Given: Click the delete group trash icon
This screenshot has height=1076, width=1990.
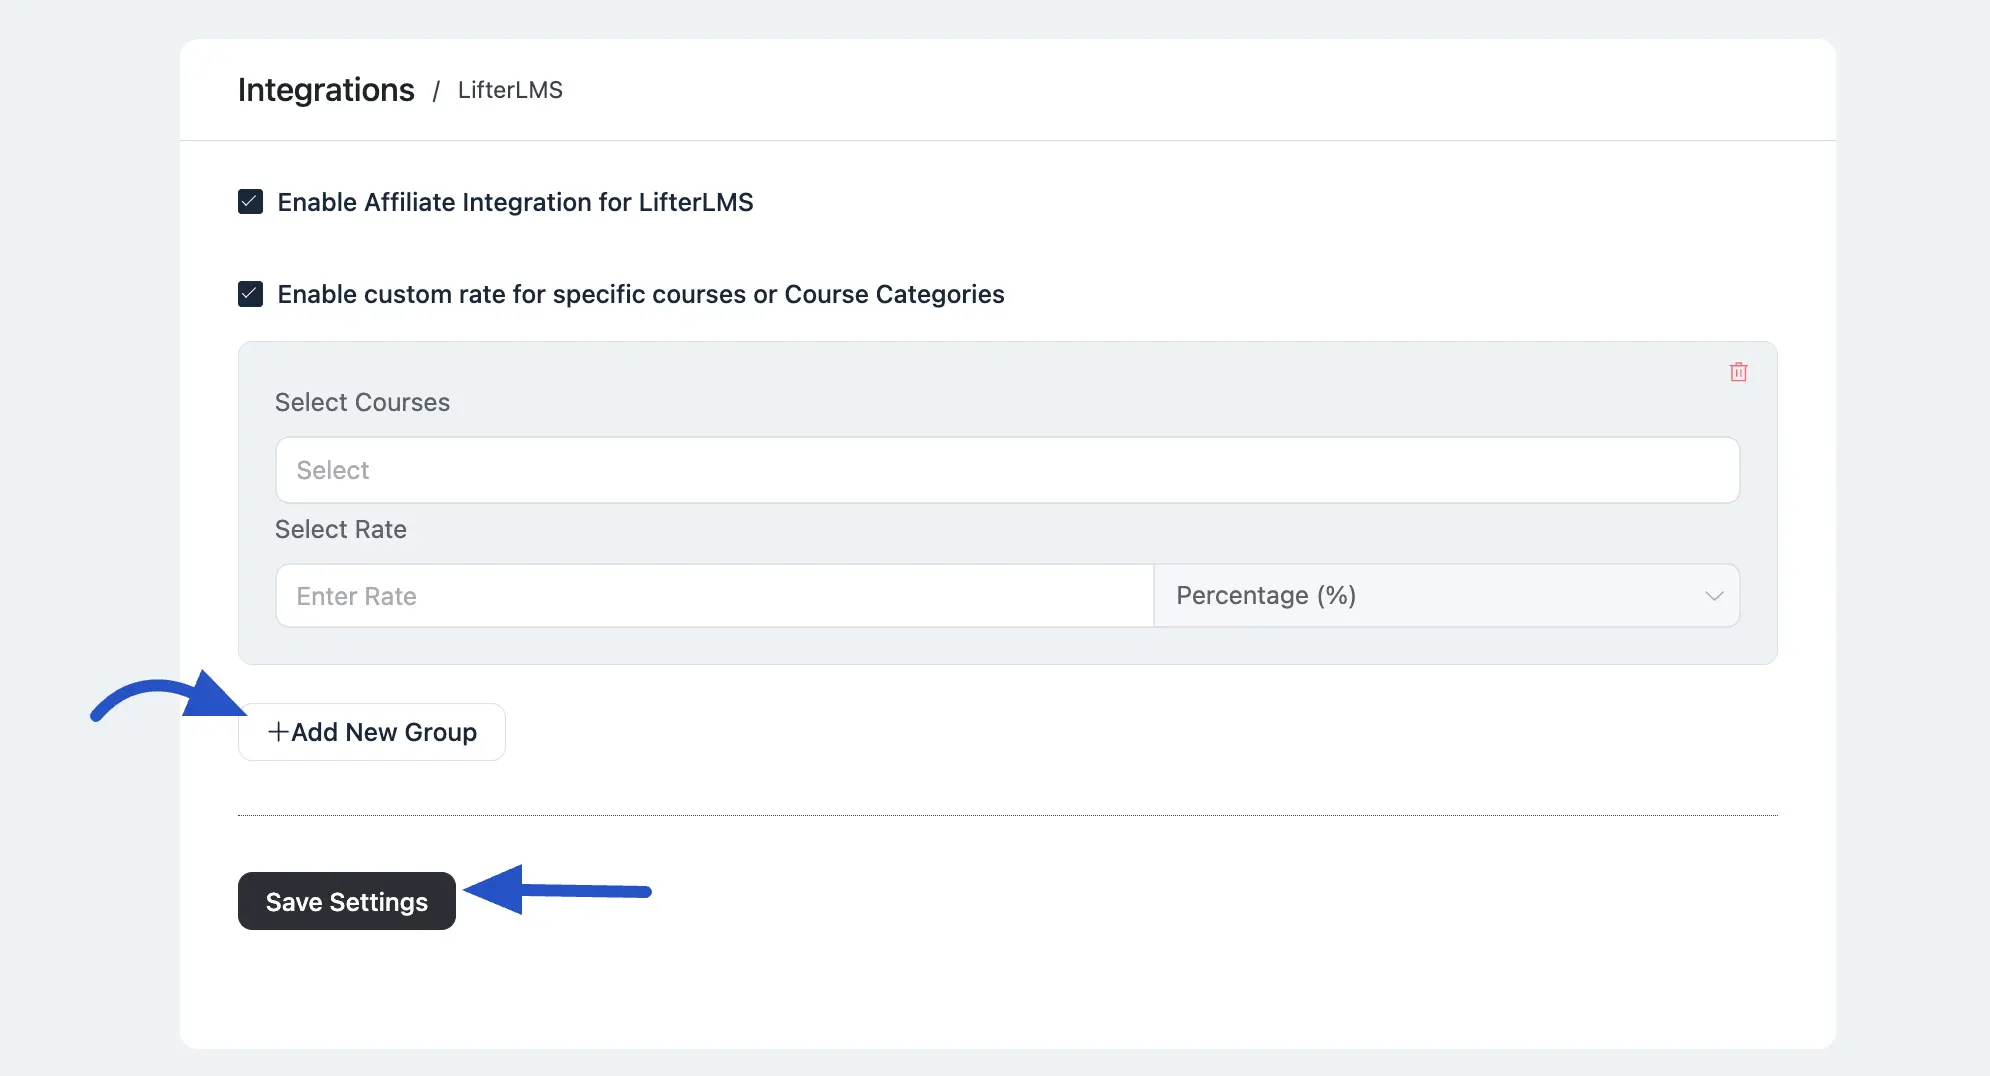Looking at the screenshot, I should pos(1738,371).
